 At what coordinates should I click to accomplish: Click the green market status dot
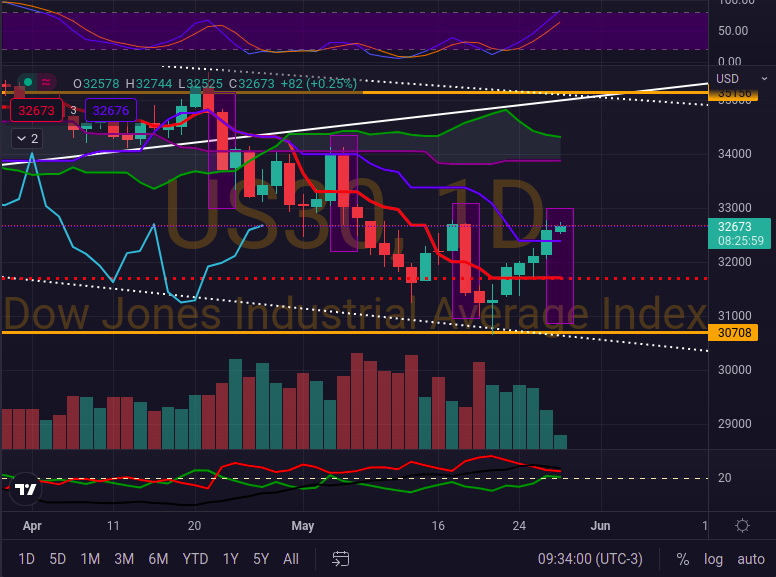click(28, 83)
